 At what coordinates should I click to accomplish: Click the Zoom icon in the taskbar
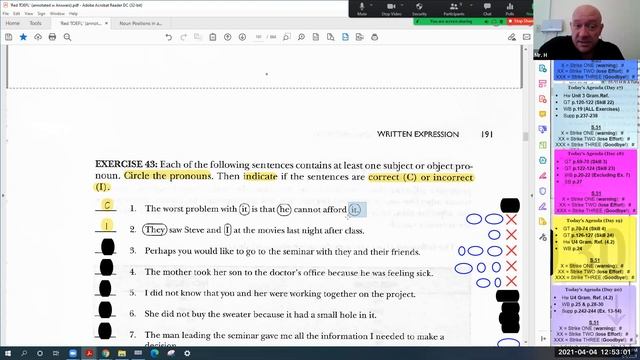point(73,353)
